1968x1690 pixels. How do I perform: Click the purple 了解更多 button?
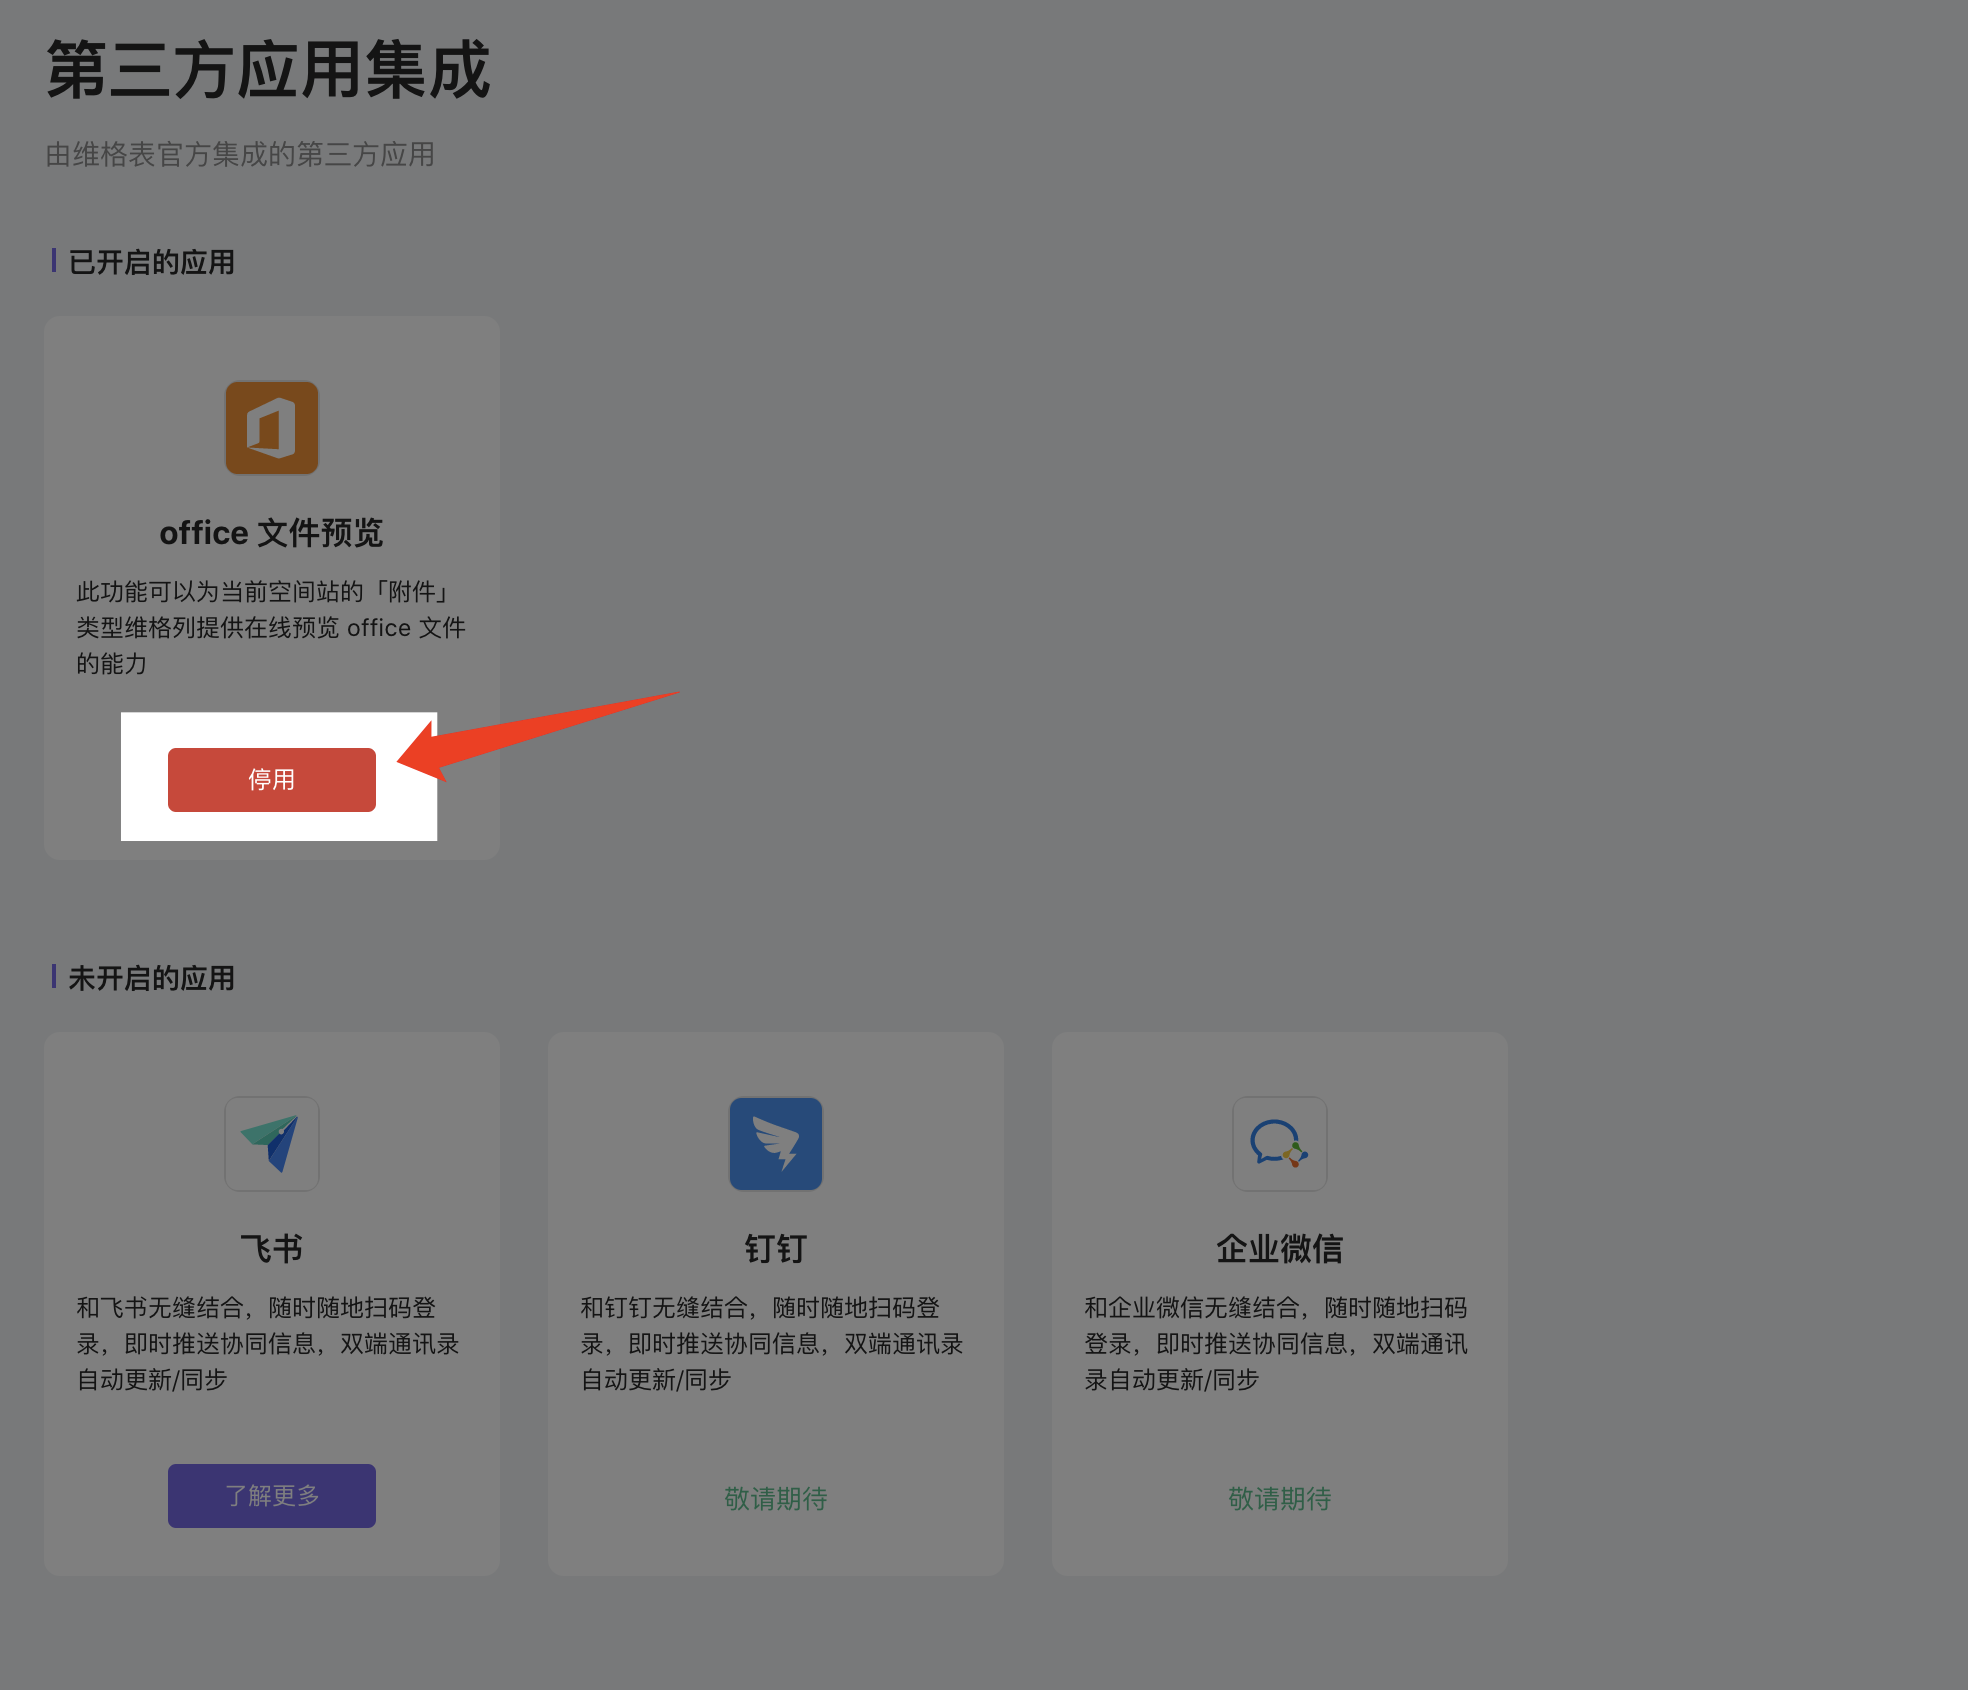coord(271,1495)
